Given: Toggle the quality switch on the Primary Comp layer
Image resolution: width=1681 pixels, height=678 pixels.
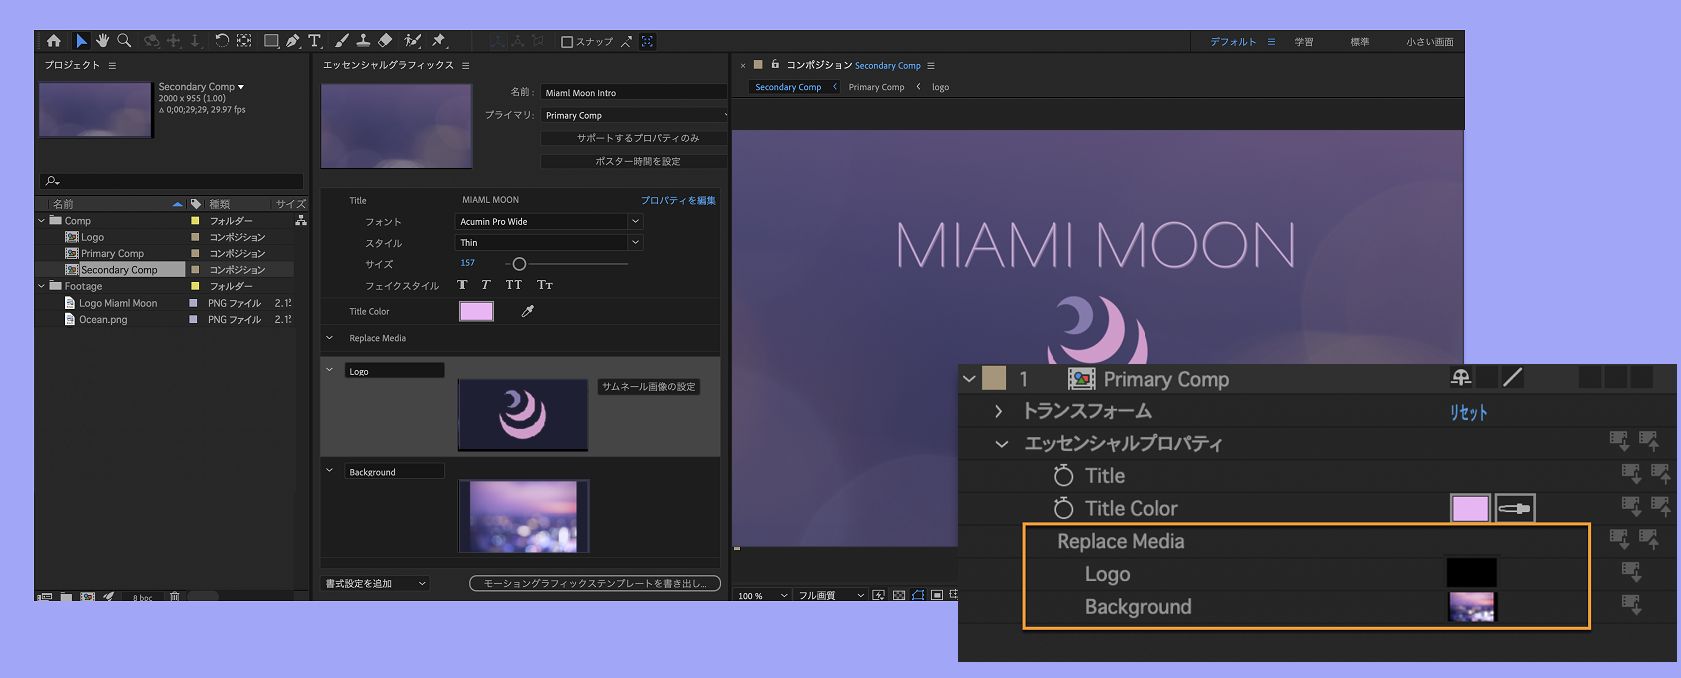Looking at the screenshot, I should click(x=1513, y=378).
